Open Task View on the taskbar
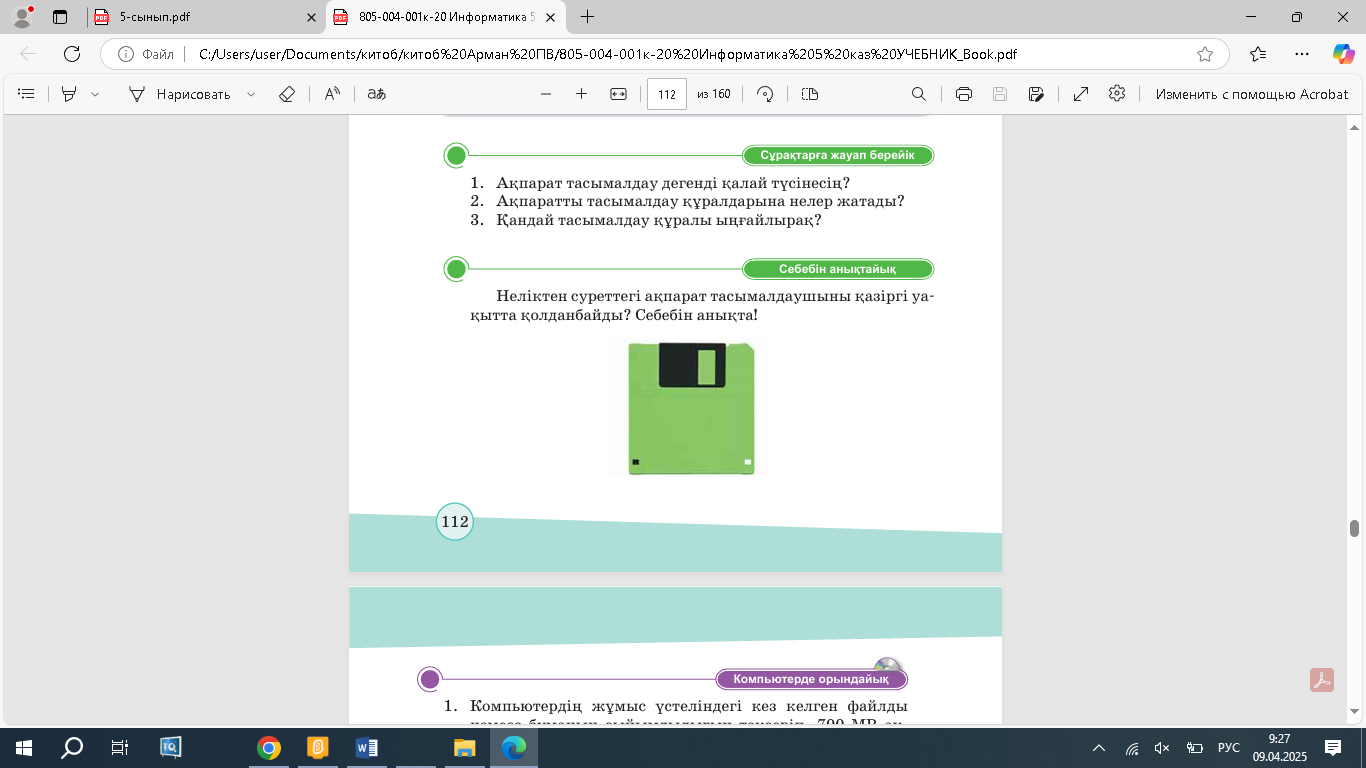This screenshot has width=1366, height=768. click(x=120, y=747)
